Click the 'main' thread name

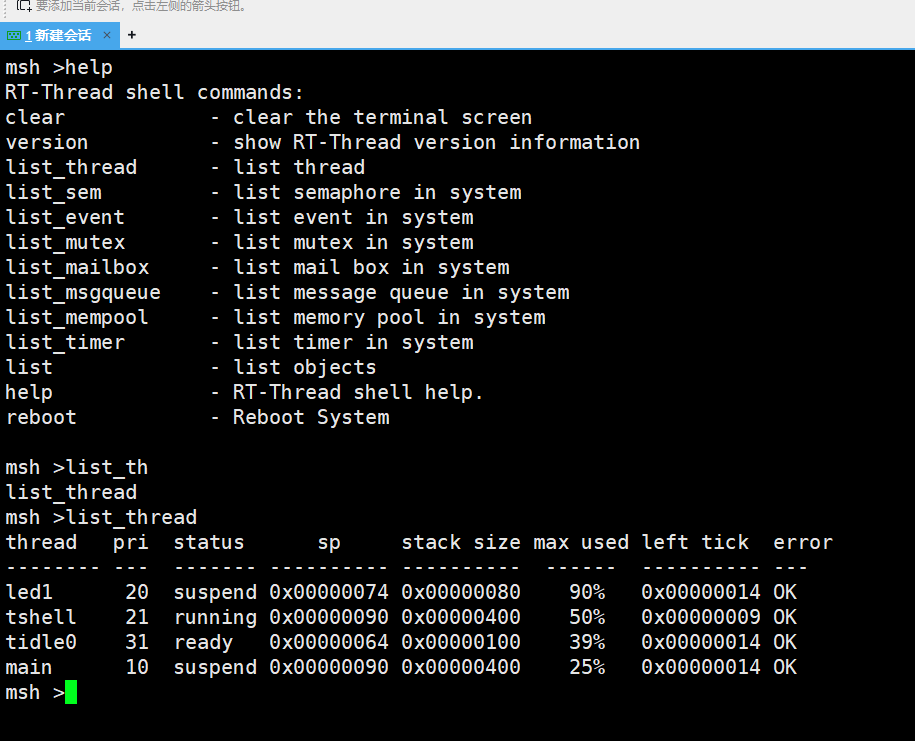coord(29,667)
